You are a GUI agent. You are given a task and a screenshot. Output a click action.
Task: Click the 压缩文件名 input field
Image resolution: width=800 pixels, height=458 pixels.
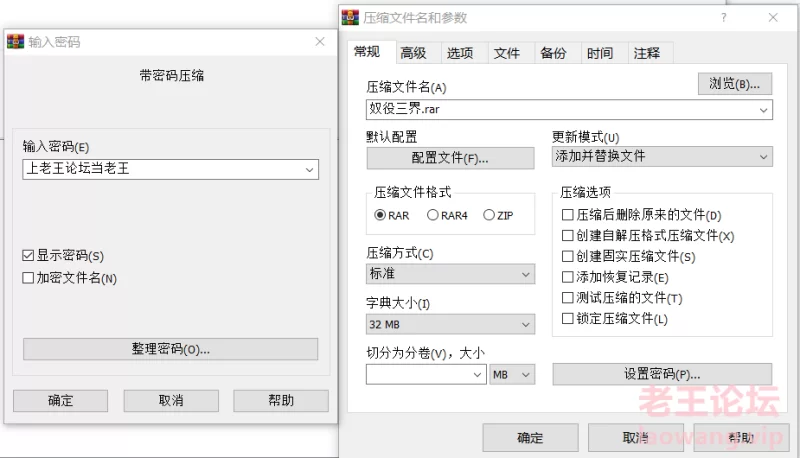pos(569,109)
